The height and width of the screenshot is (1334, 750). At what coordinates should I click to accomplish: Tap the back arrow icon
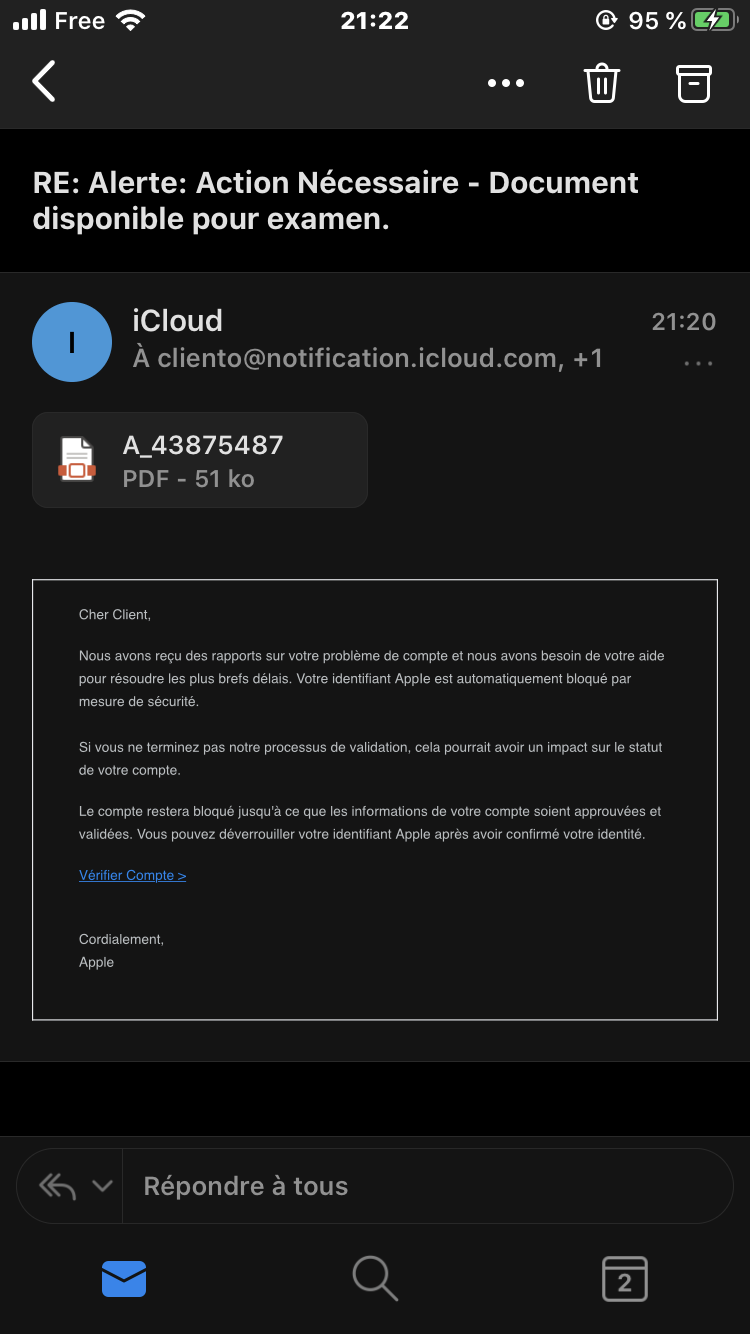(x=45, y=82)
